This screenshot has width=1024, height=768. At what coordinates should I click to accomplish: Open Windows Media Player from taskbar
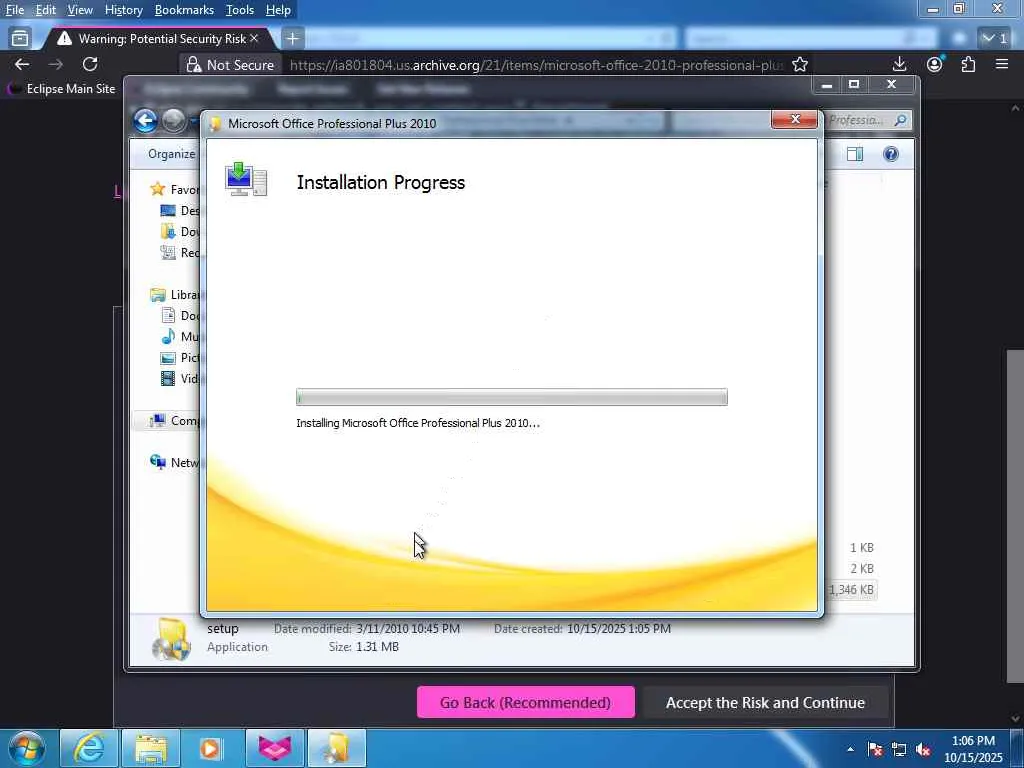[210, 748]
